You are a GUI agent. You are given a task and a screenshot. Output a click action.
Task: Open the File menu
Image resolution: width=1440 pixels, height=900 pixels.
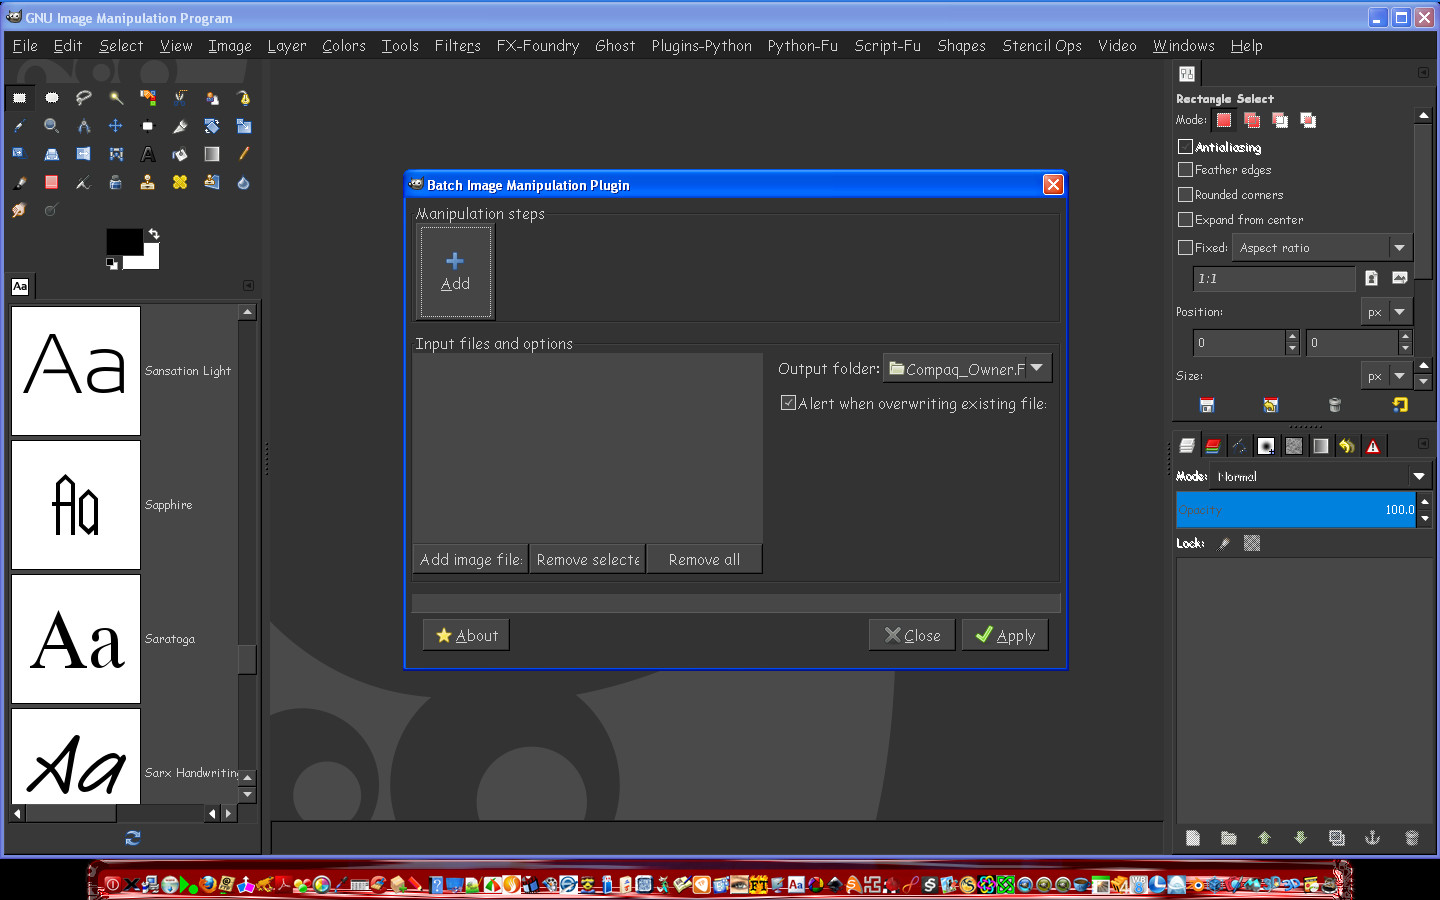coord(25,46)
